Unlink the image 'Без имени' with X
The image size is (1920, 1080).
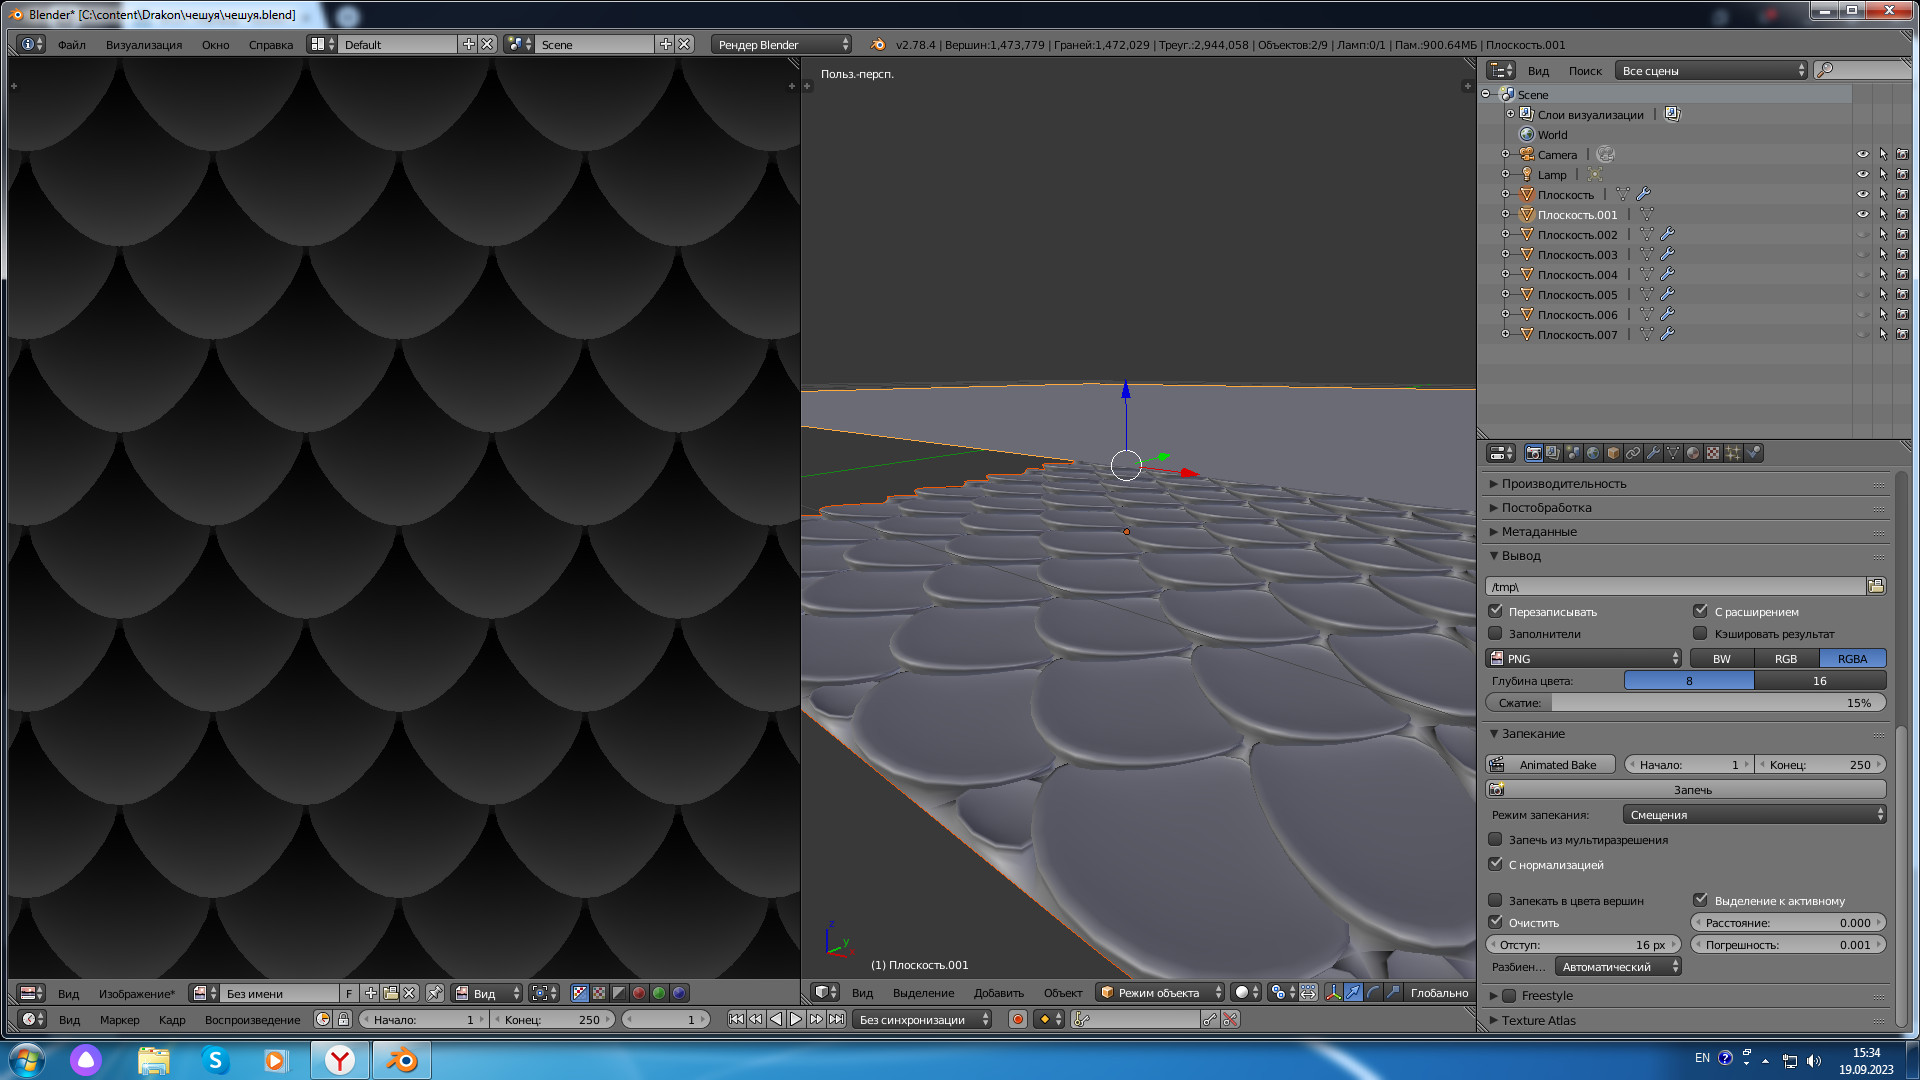(x=410, y=993)
